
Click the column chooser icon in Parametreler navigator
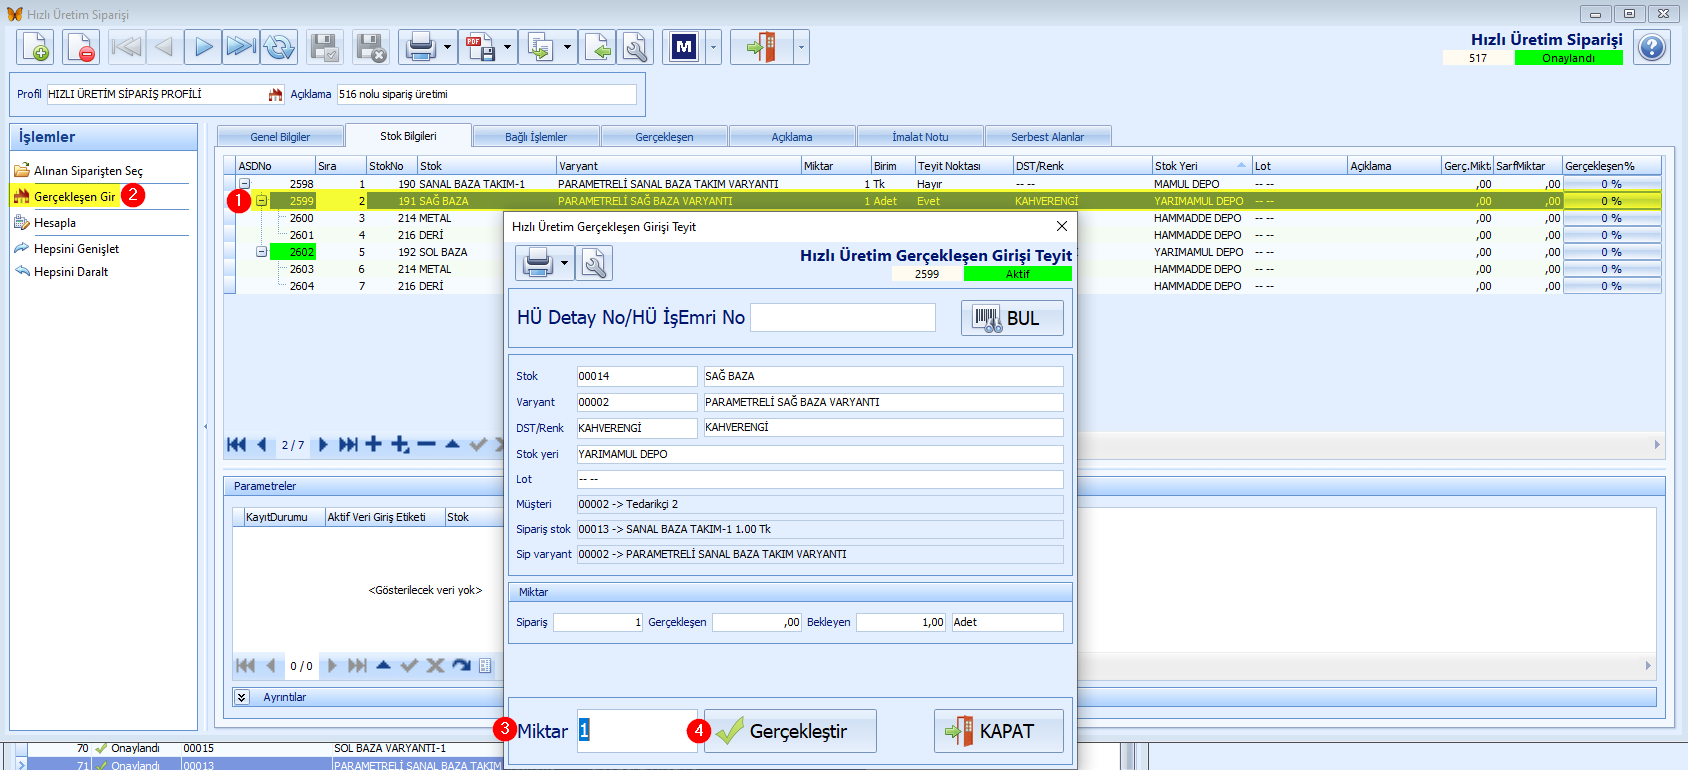[x=485, y=666]
